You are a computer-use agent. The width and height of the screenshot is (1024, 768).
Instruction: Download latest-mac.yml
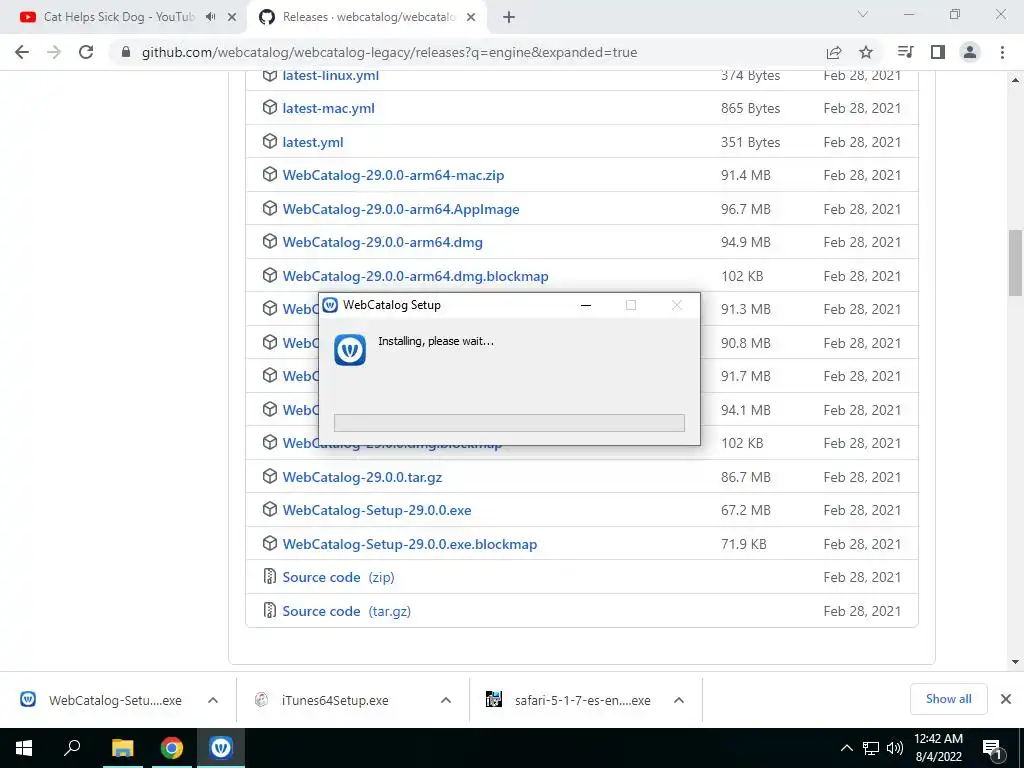point(328,108)
